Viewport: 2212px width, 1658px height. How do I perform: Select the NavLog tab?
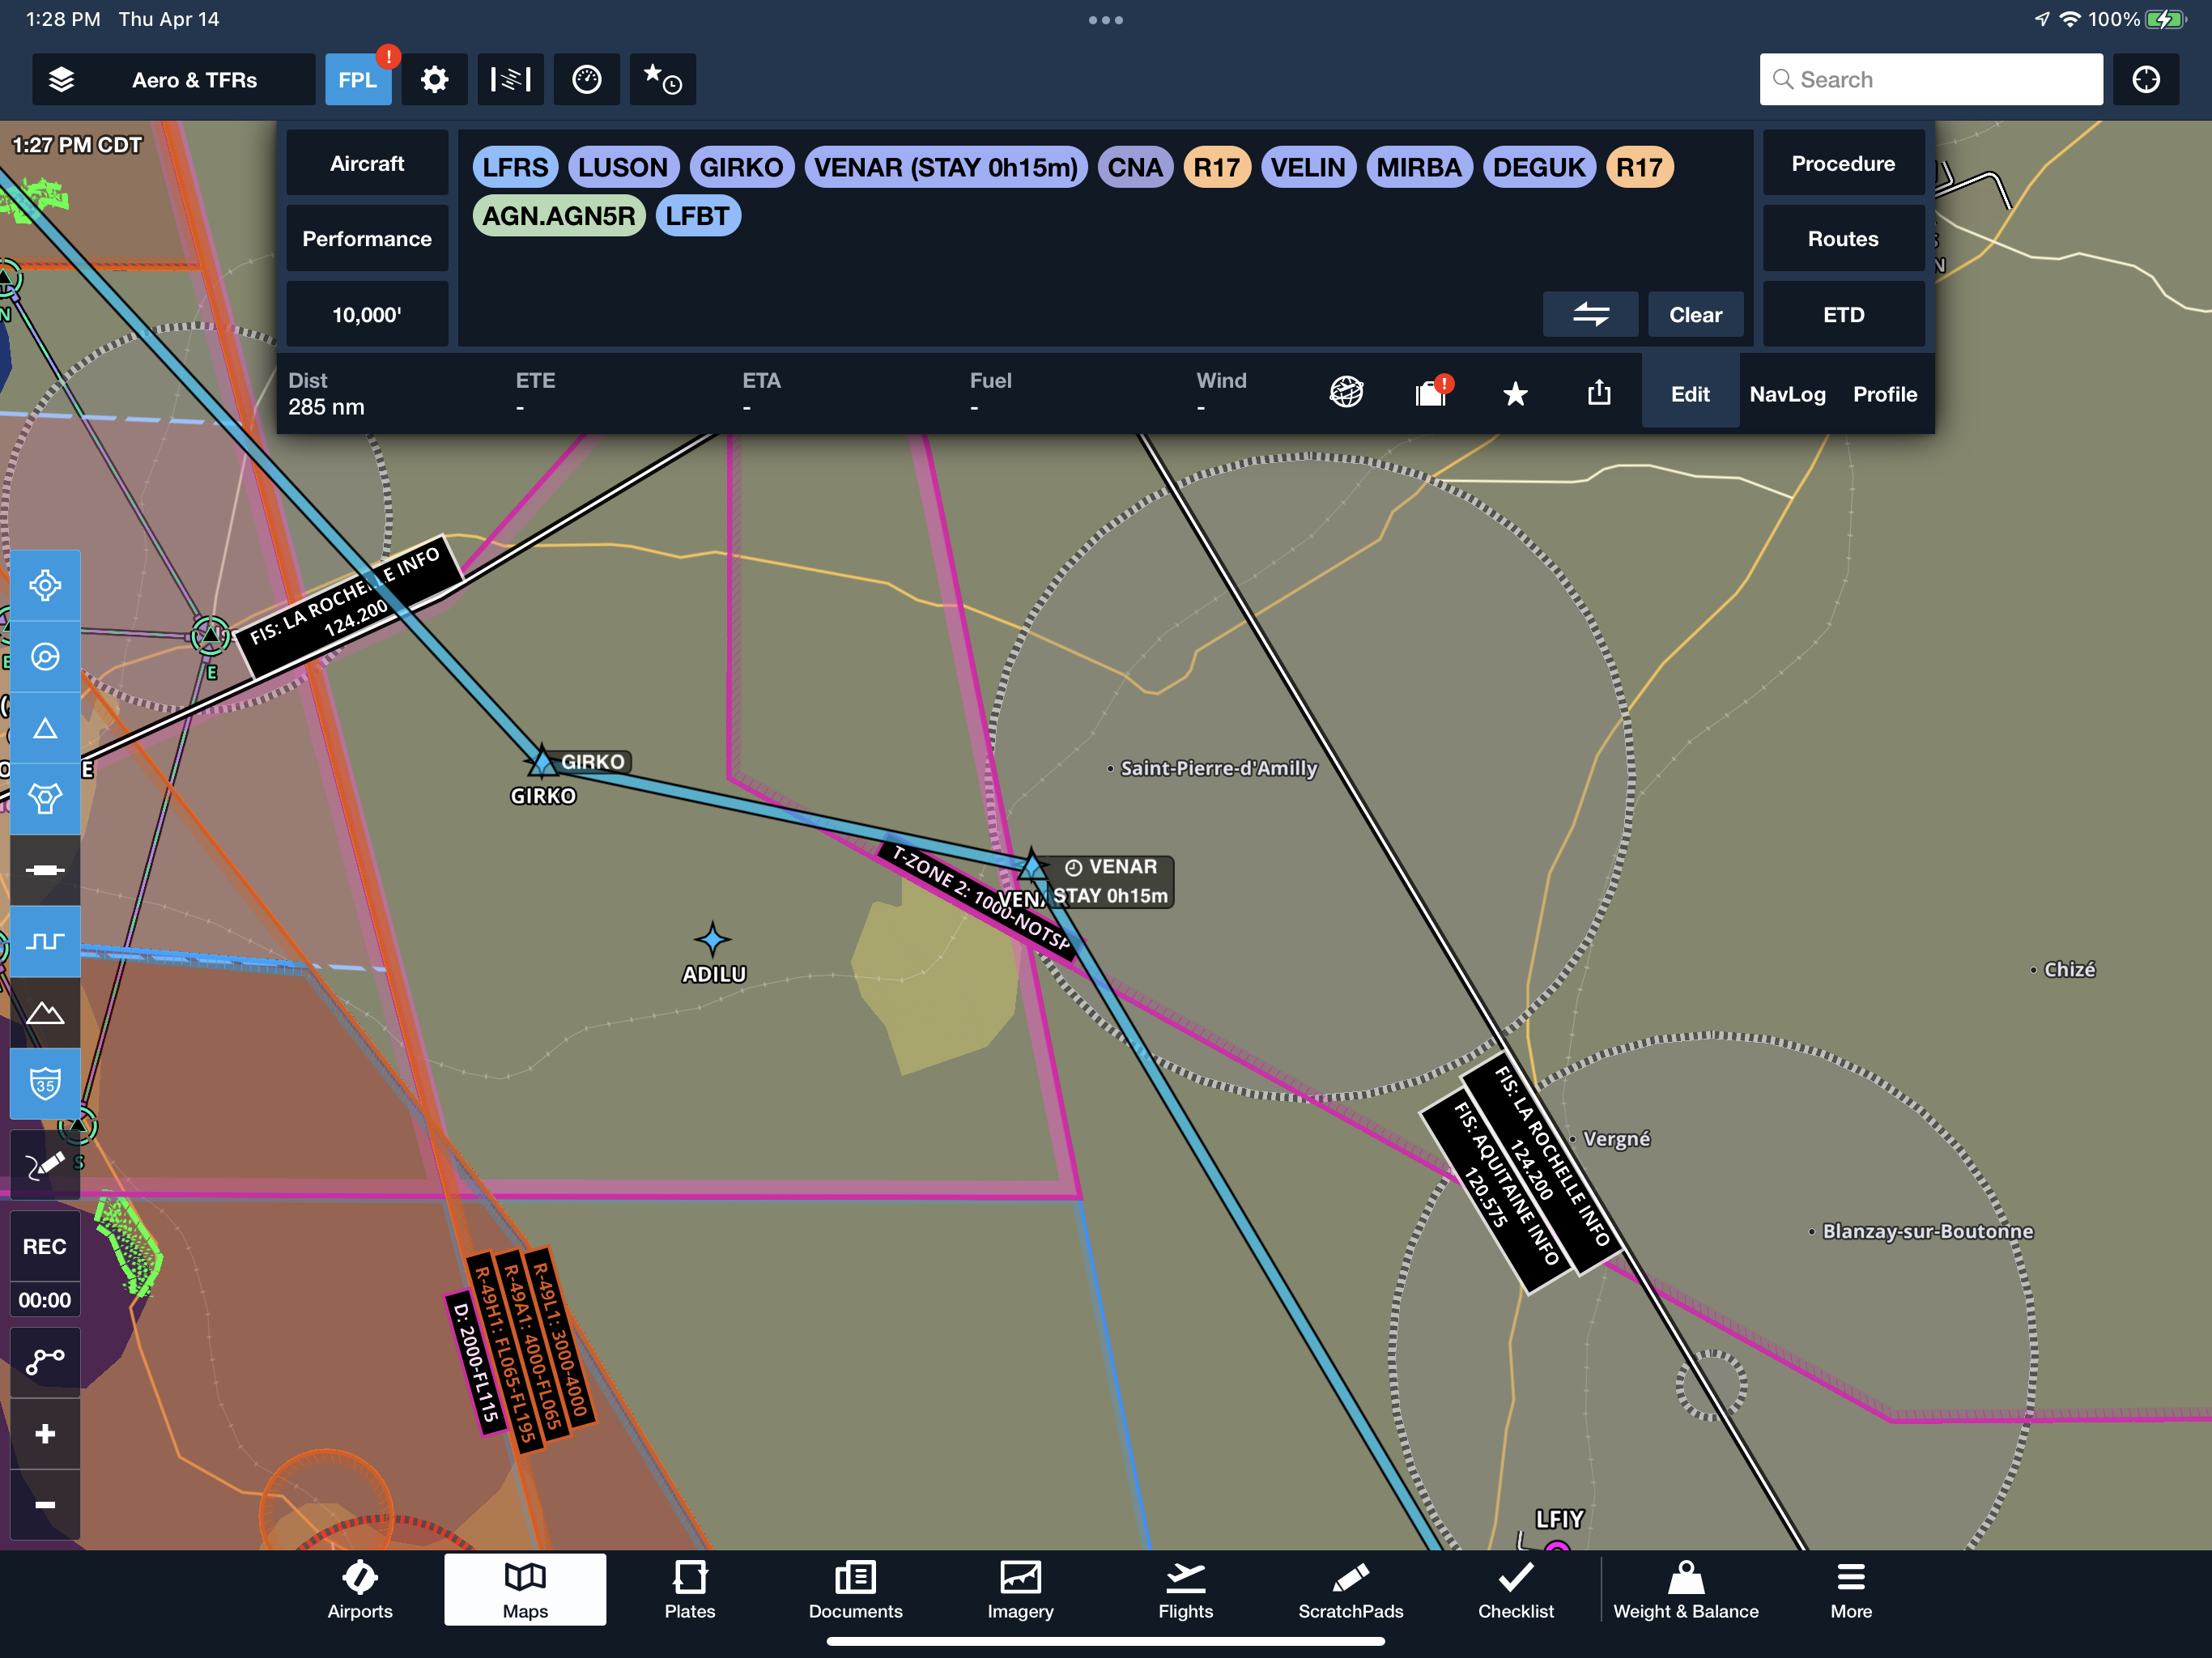1785,392
